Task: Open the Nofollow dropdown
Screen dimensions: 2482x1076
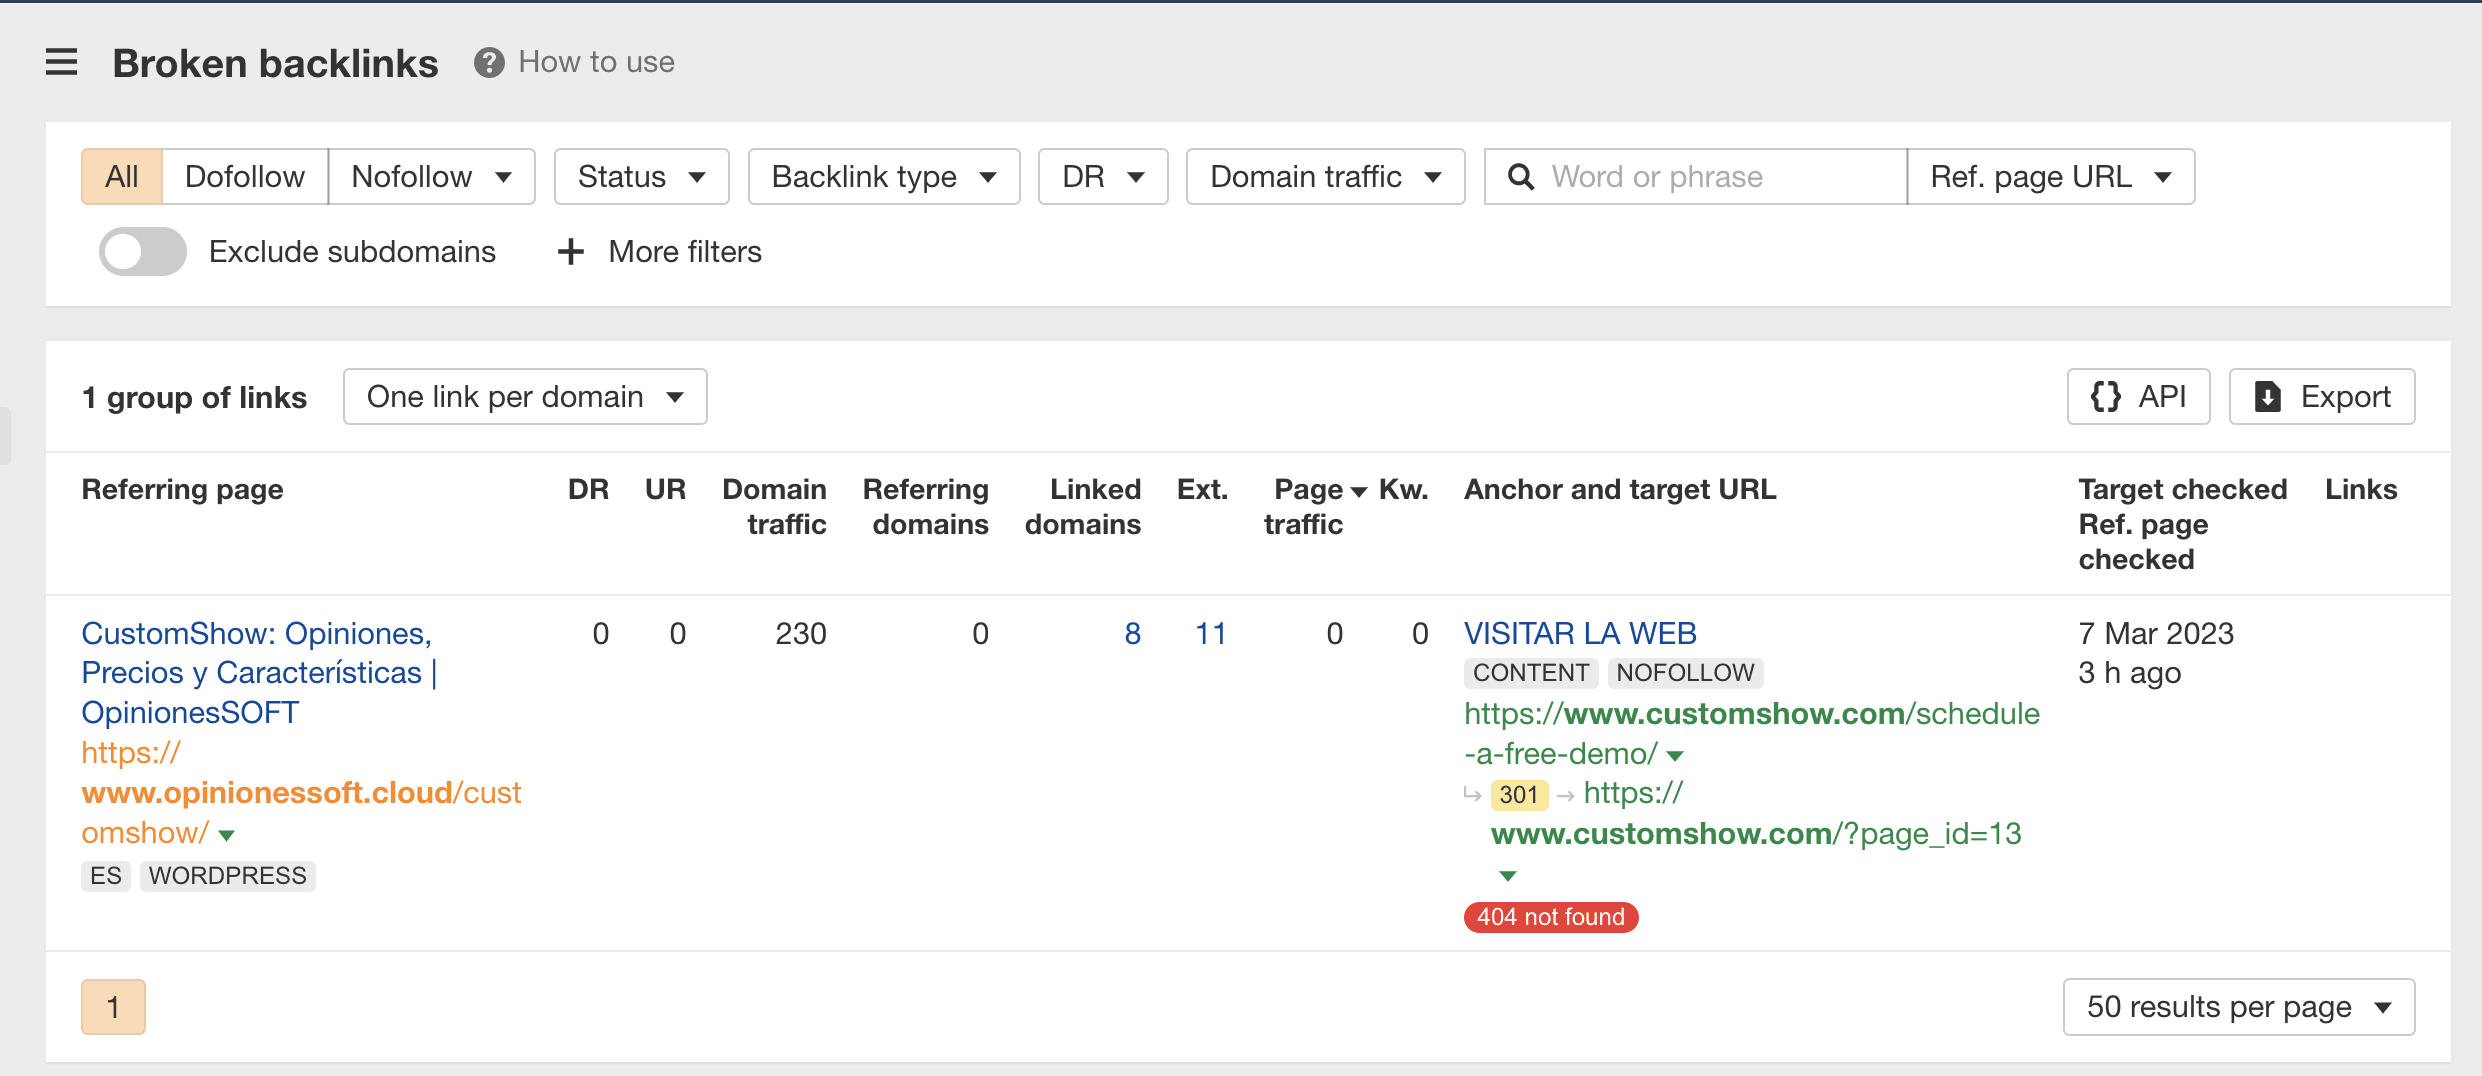Action: point(432,177)
